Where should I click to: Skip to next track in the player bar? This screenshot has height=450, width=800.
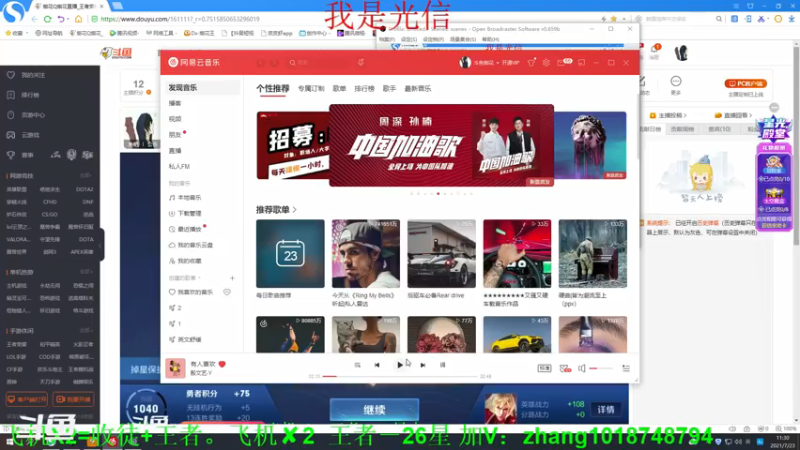[422, 365]
